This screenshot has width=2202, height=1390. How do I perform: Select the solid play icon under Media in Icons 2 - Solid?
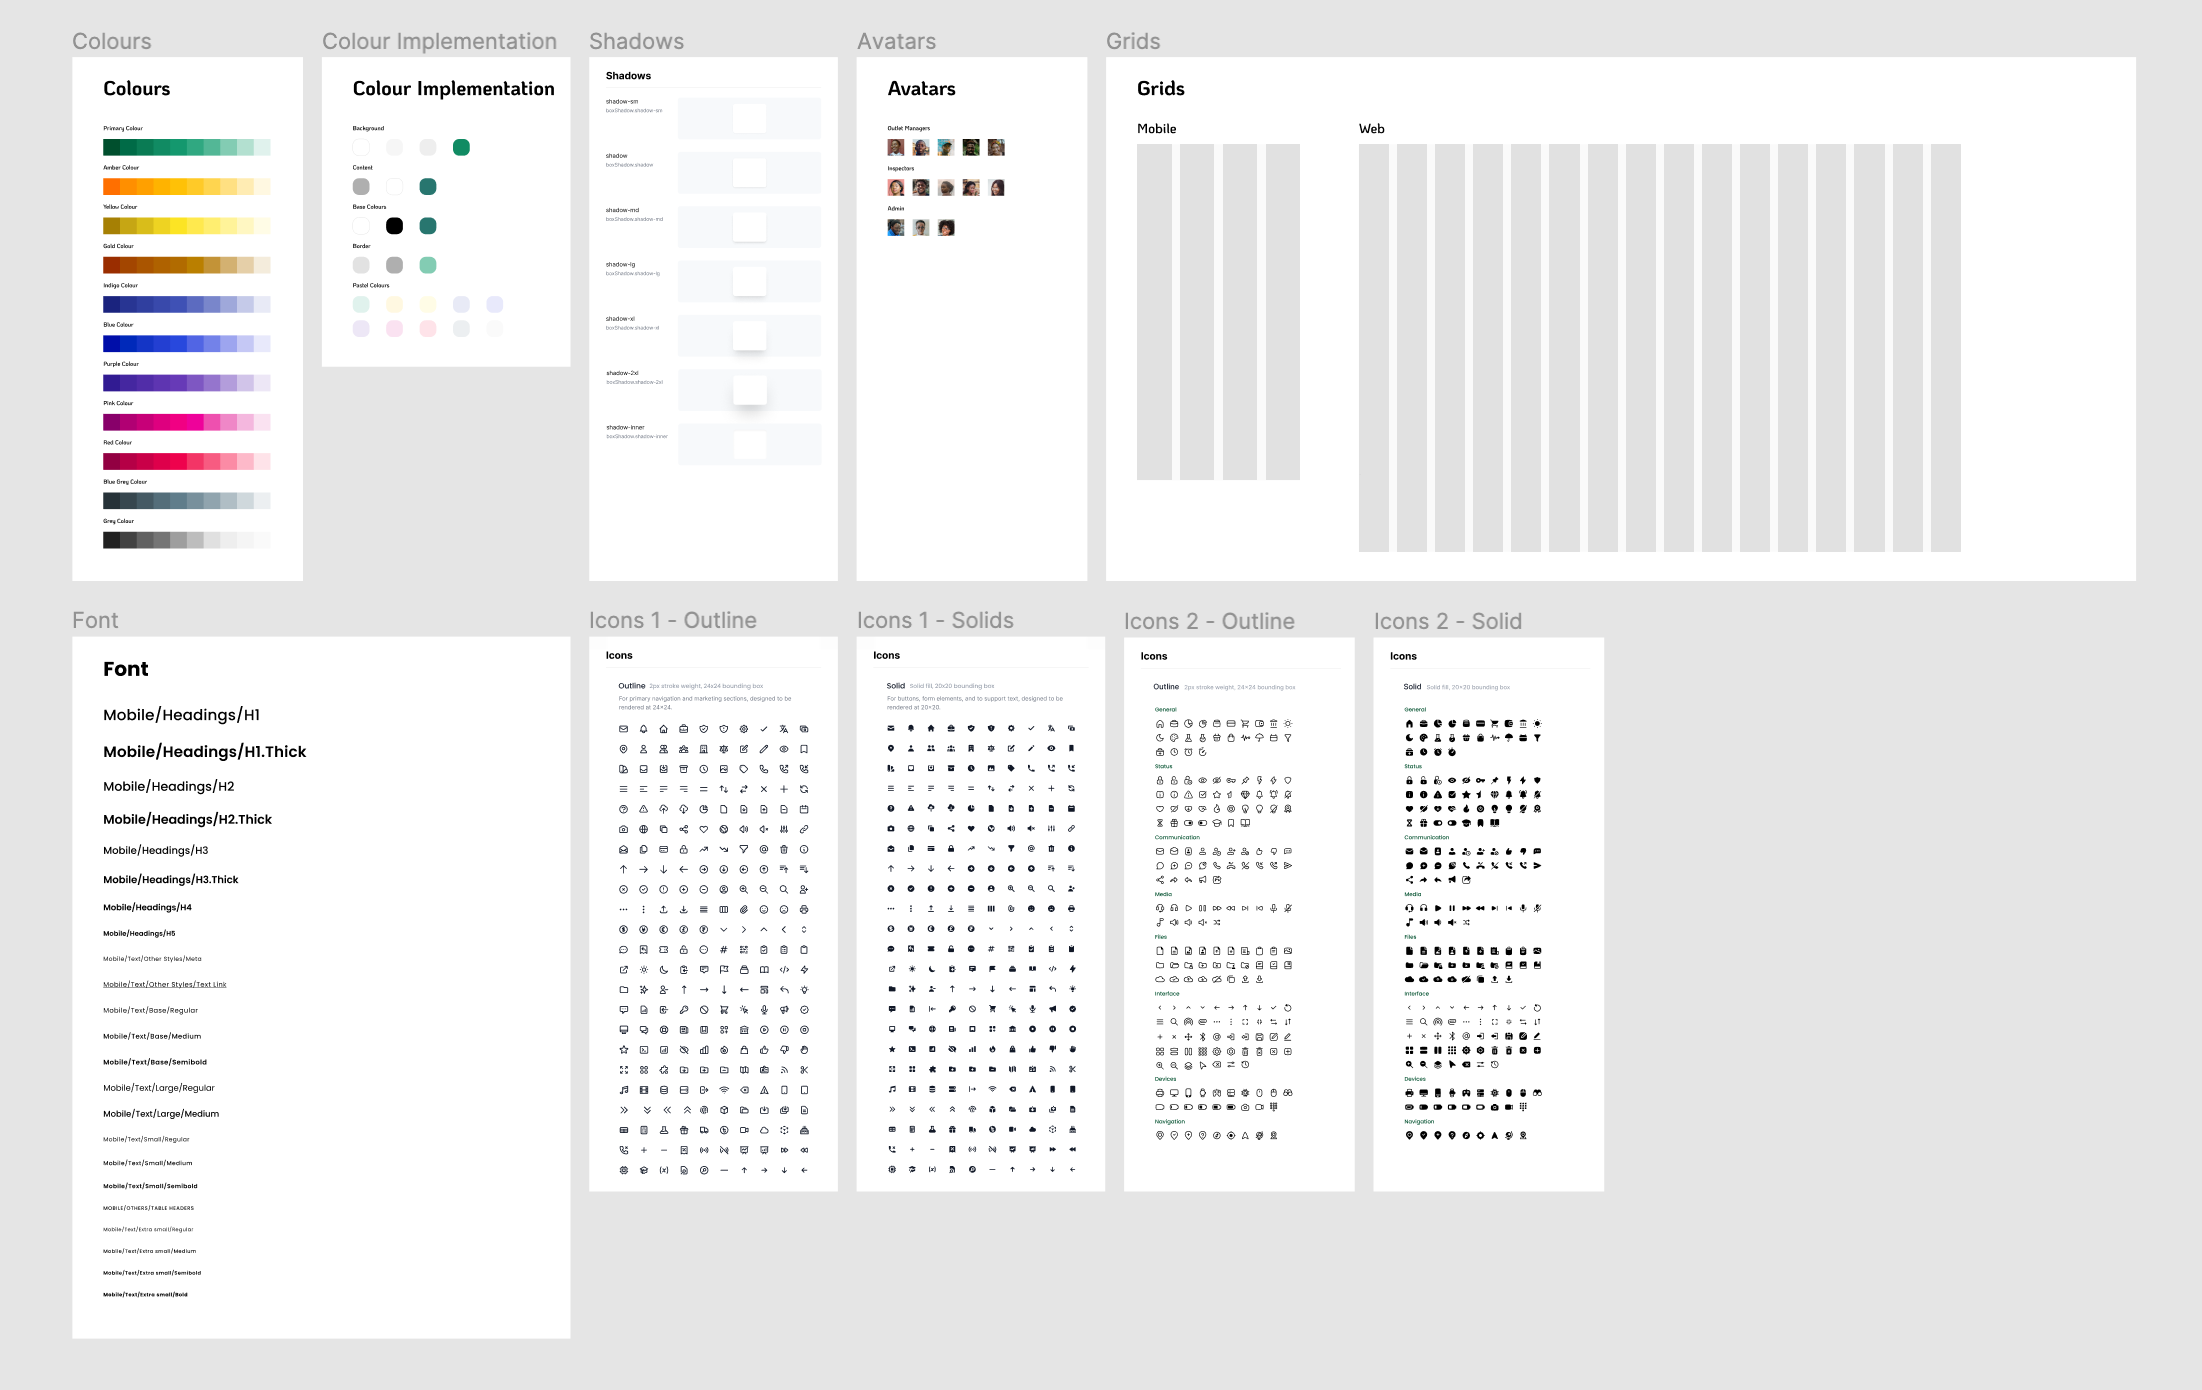click(x=1438, y=908)
